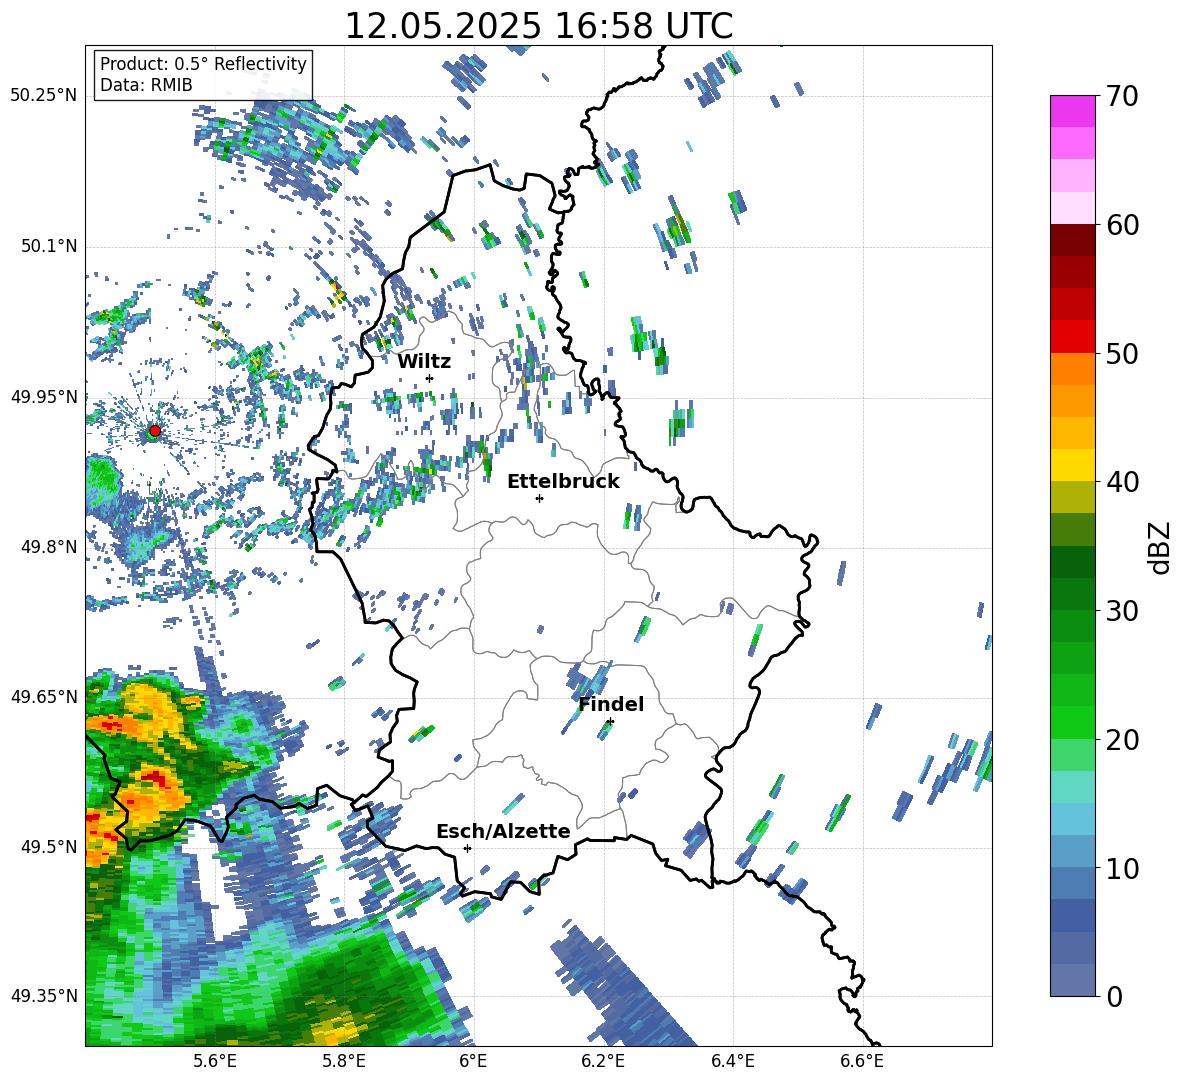Pick the bottom slate-blue 0 dBZ swatch
The width and height of the screenshot is (1184, 1081).
coord(1072,980)
